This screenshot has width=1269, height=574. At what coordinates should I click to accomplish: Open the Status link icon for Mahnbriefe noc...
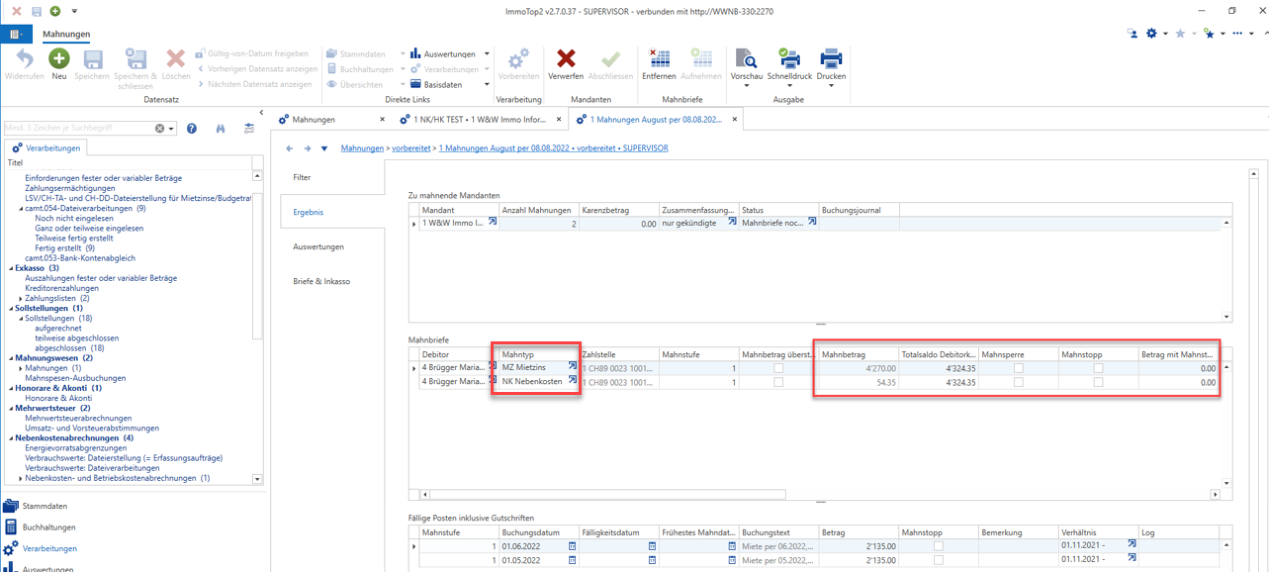pyautogui.click(x=812, y=223)
